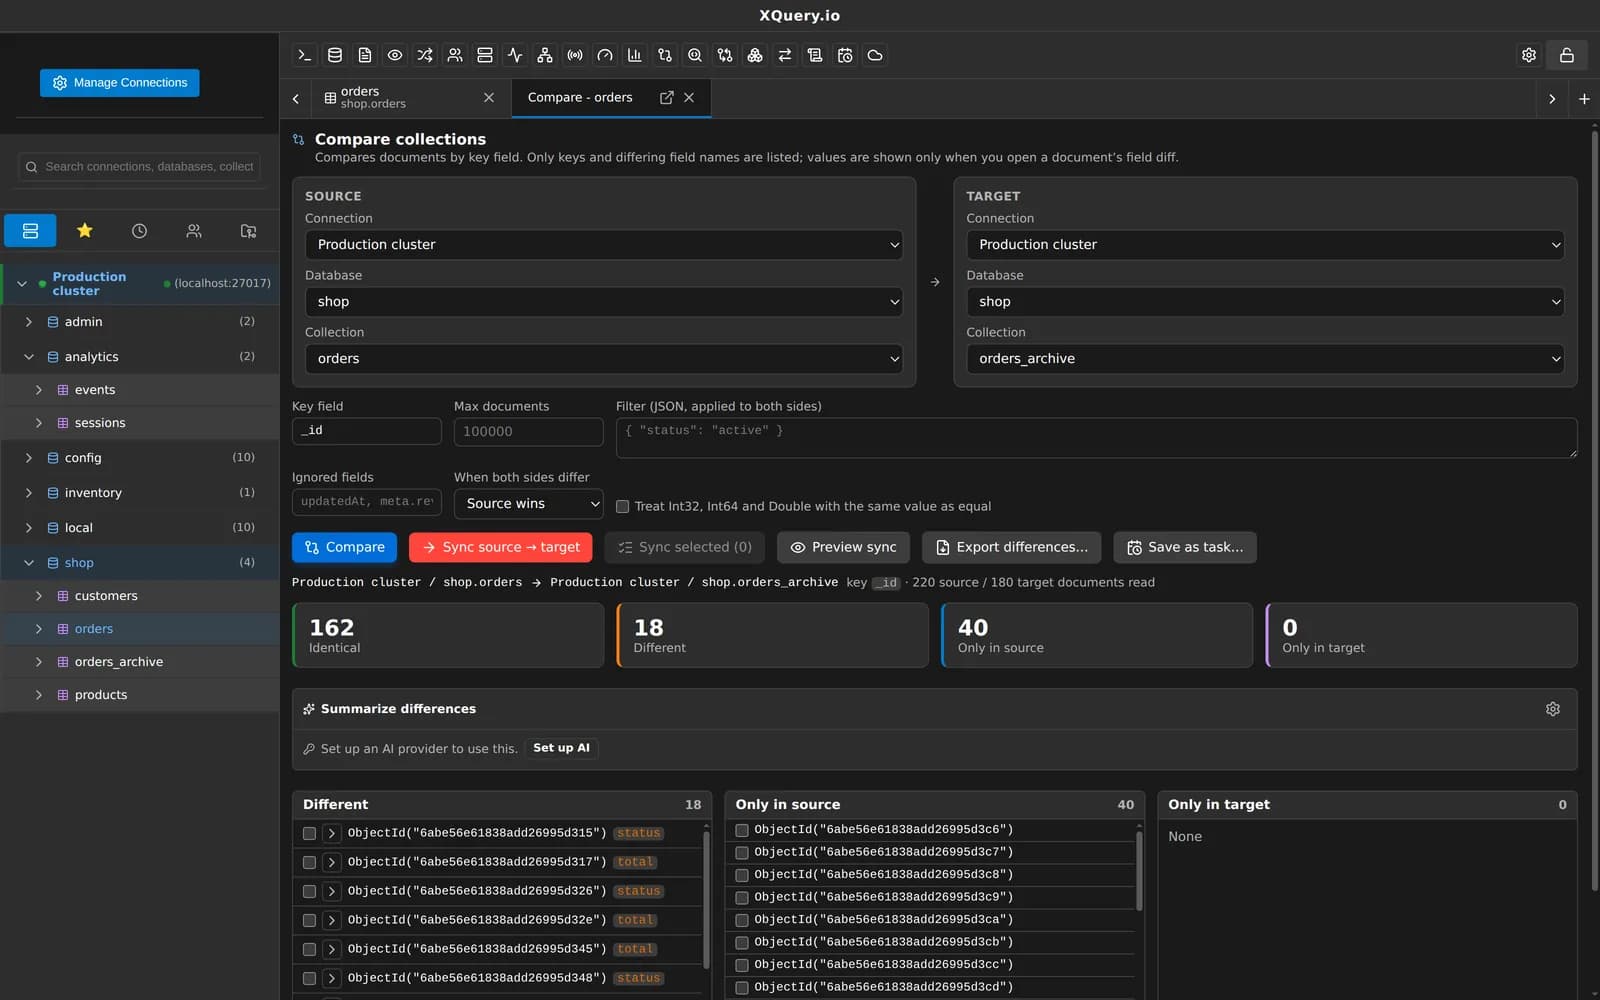Check the document ending 6995d315 in Different

(309, 833)
